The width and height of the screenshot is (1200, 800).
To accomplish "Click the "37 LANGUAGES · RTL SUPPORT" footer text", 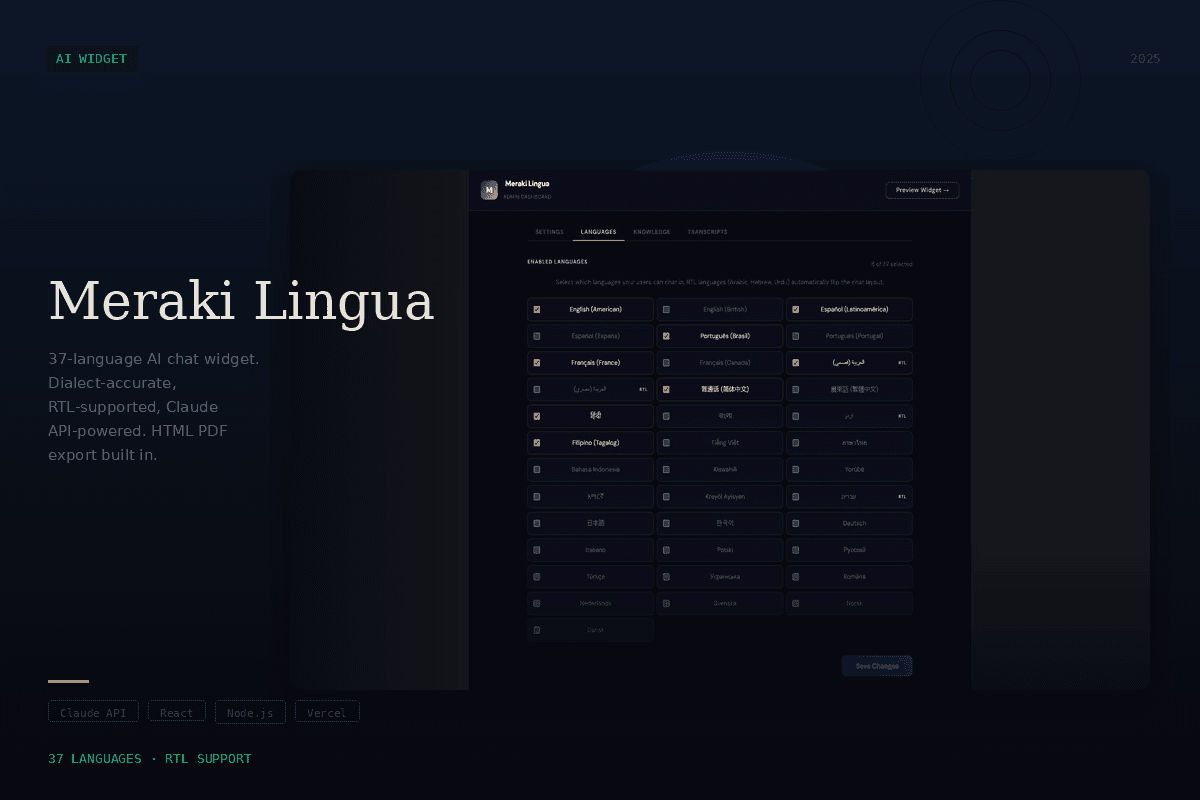I will [150, 759].
